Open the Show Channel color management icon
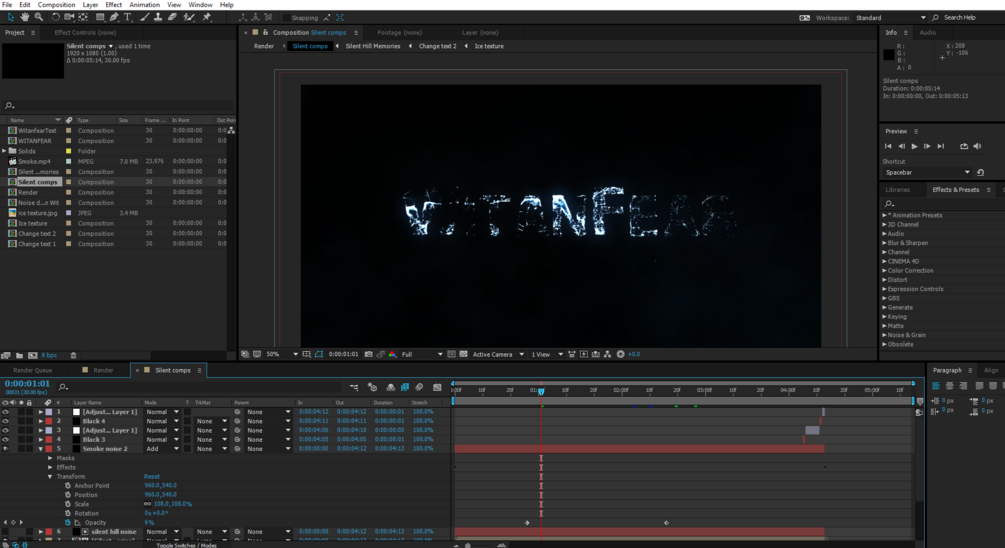This screenshot has width=1005, height=548. 392,354
